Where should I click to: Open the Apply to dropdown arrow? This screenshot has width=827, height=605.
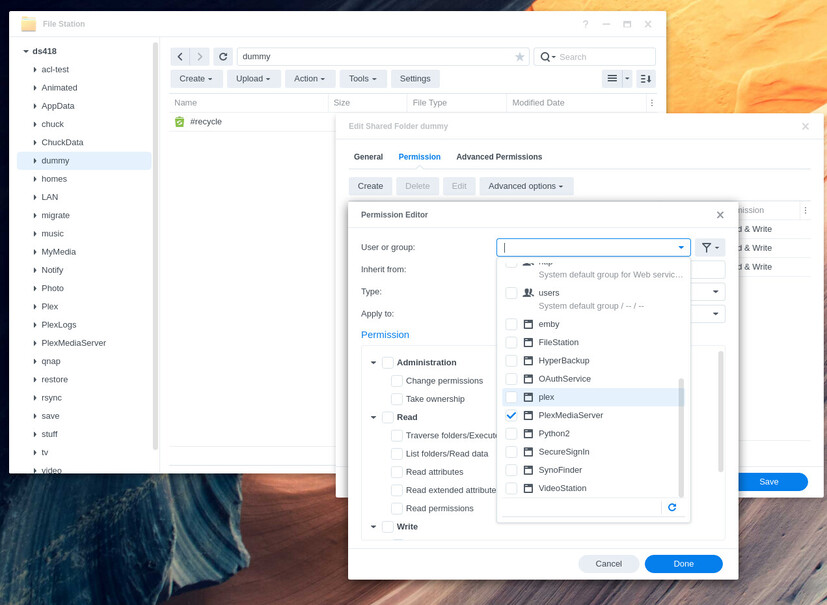[716, 314]
